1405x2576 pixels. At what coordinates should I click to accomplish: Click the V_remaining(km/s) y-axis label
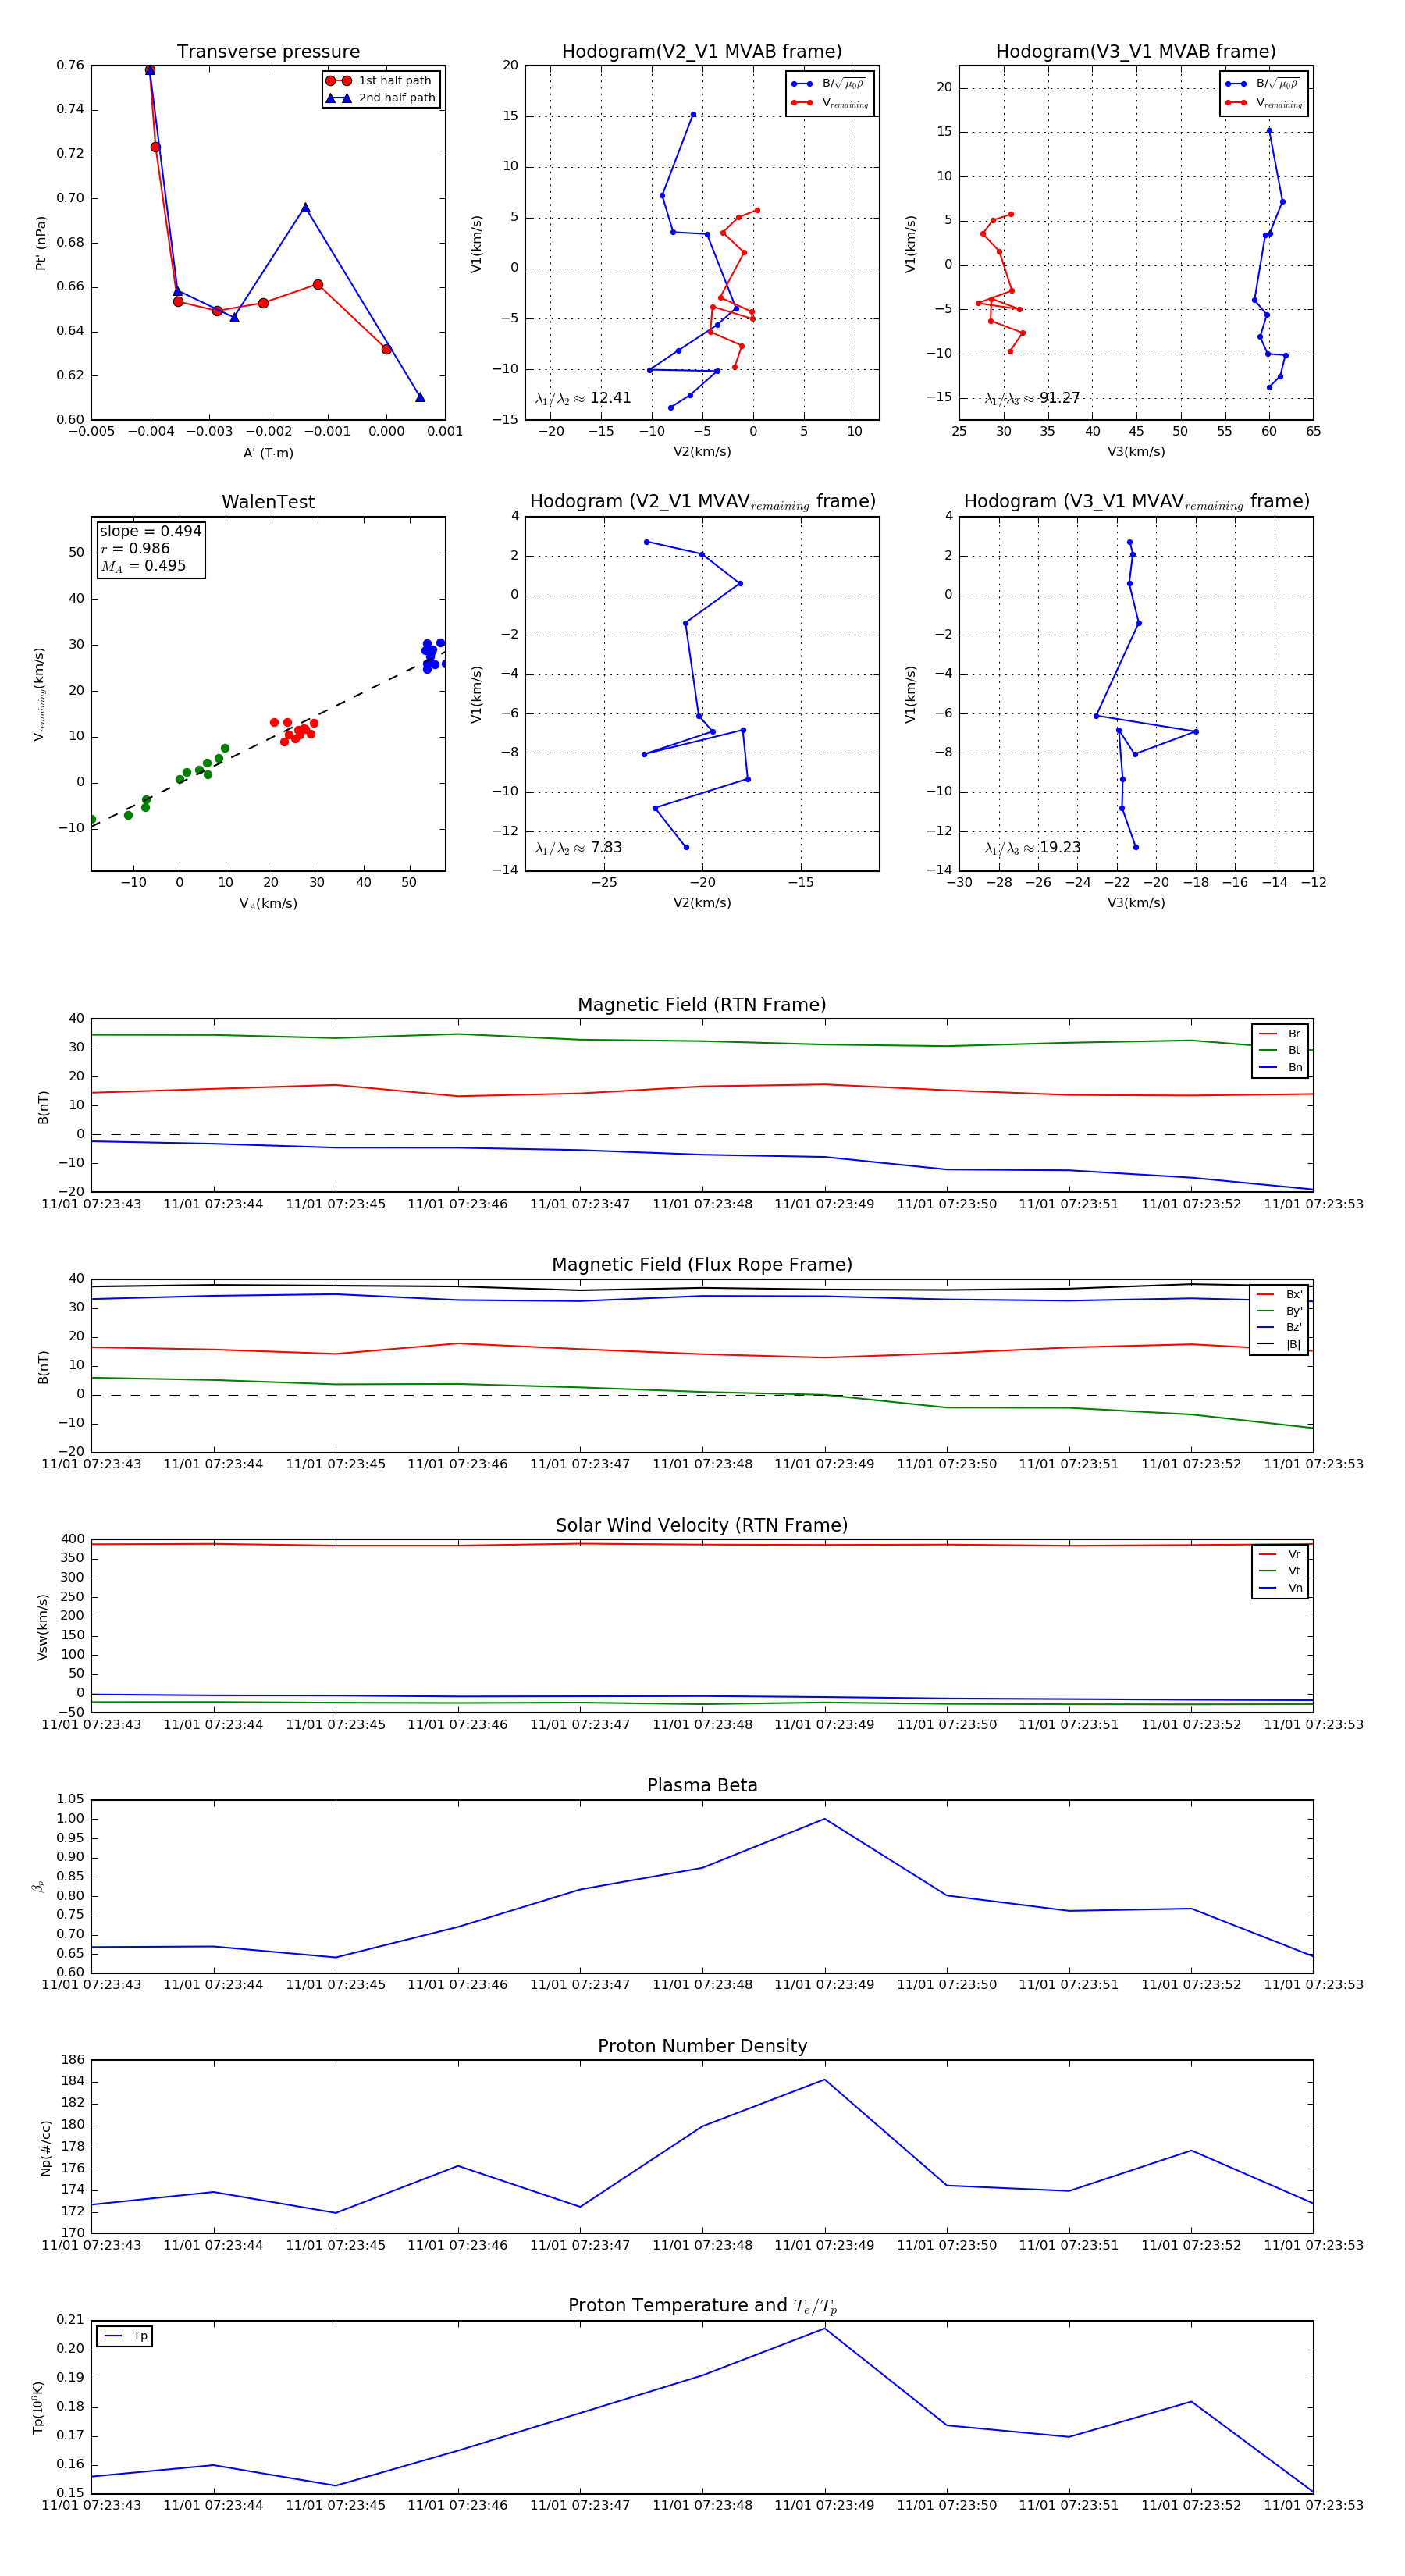(40, 694)
